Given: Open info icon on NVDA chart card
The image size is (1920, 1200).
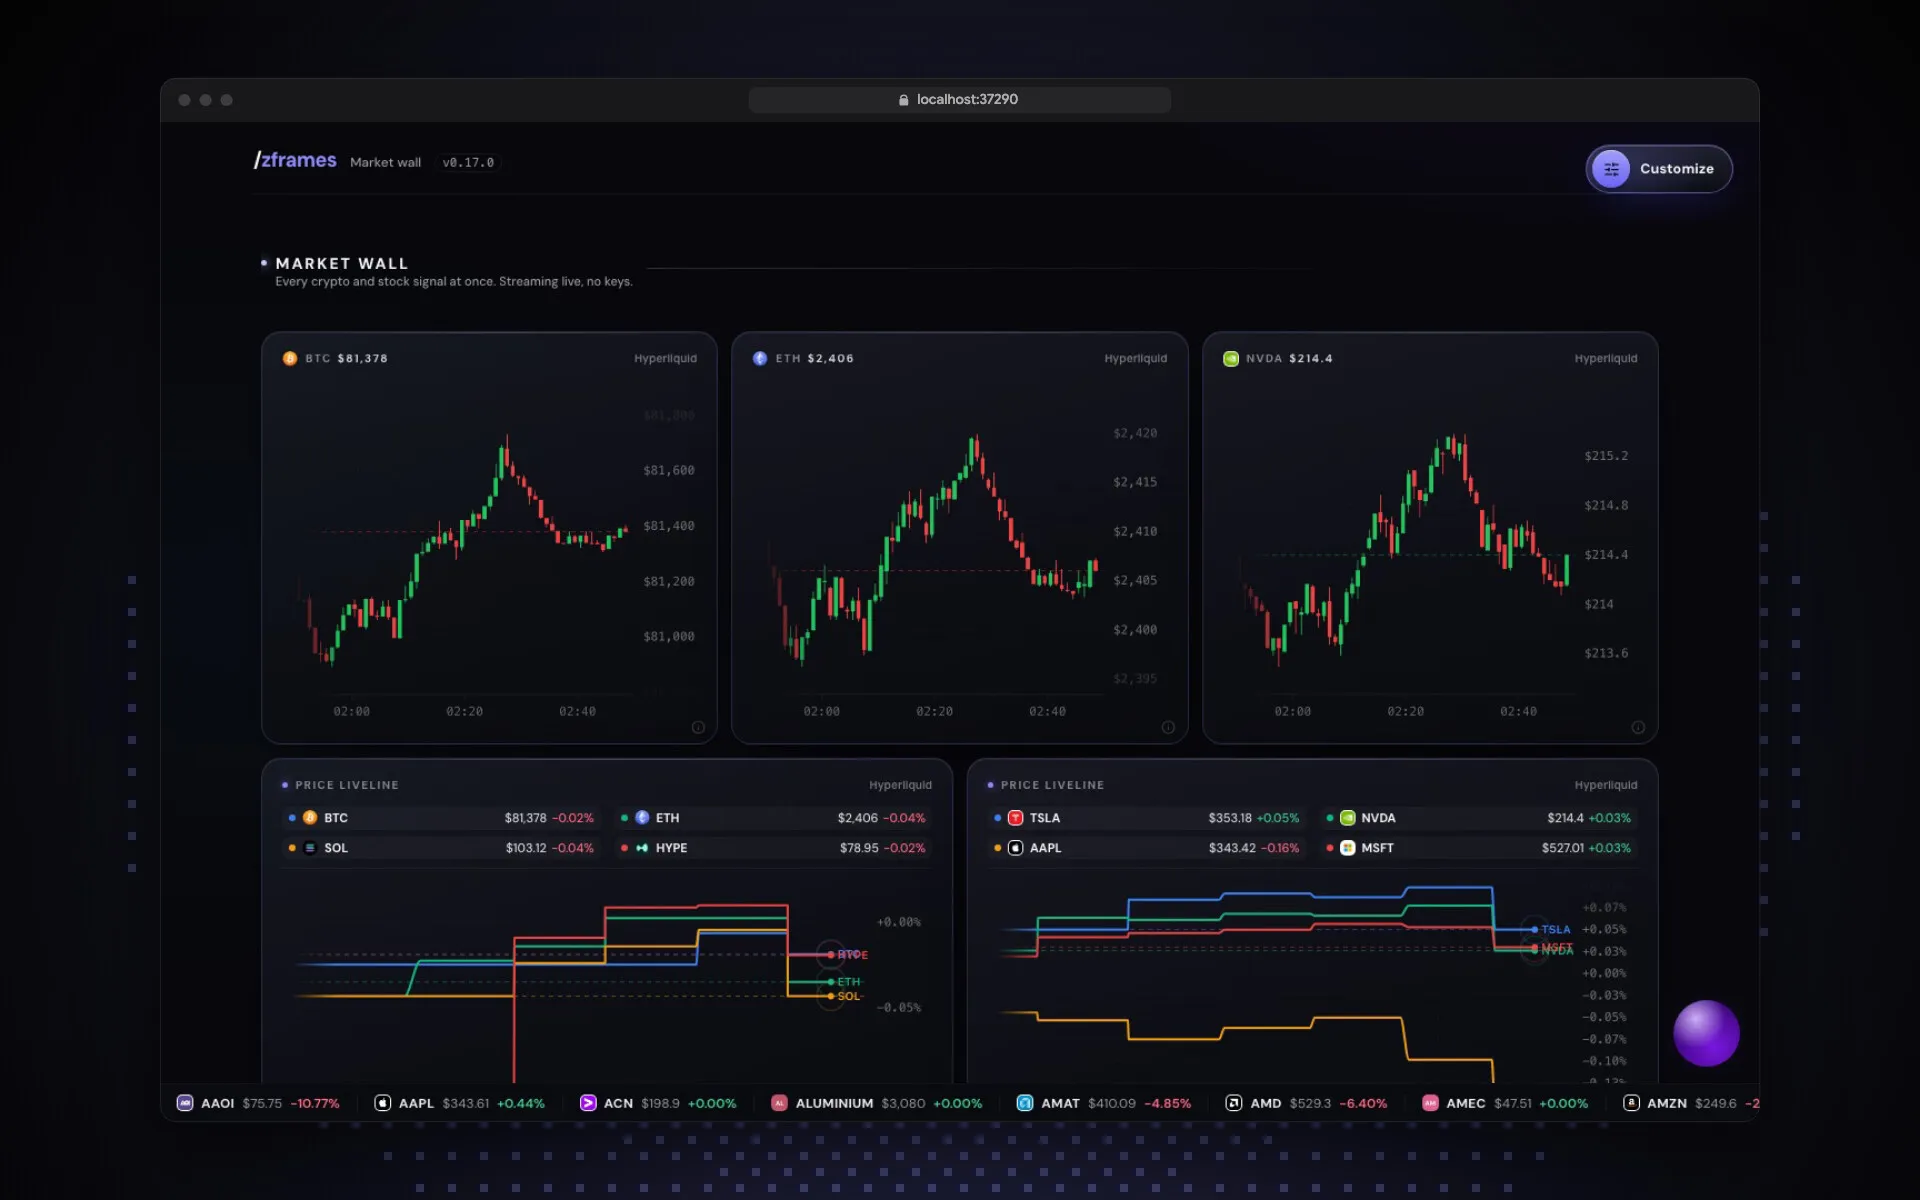Looking at the screenshot, I should click(1638, 727).
